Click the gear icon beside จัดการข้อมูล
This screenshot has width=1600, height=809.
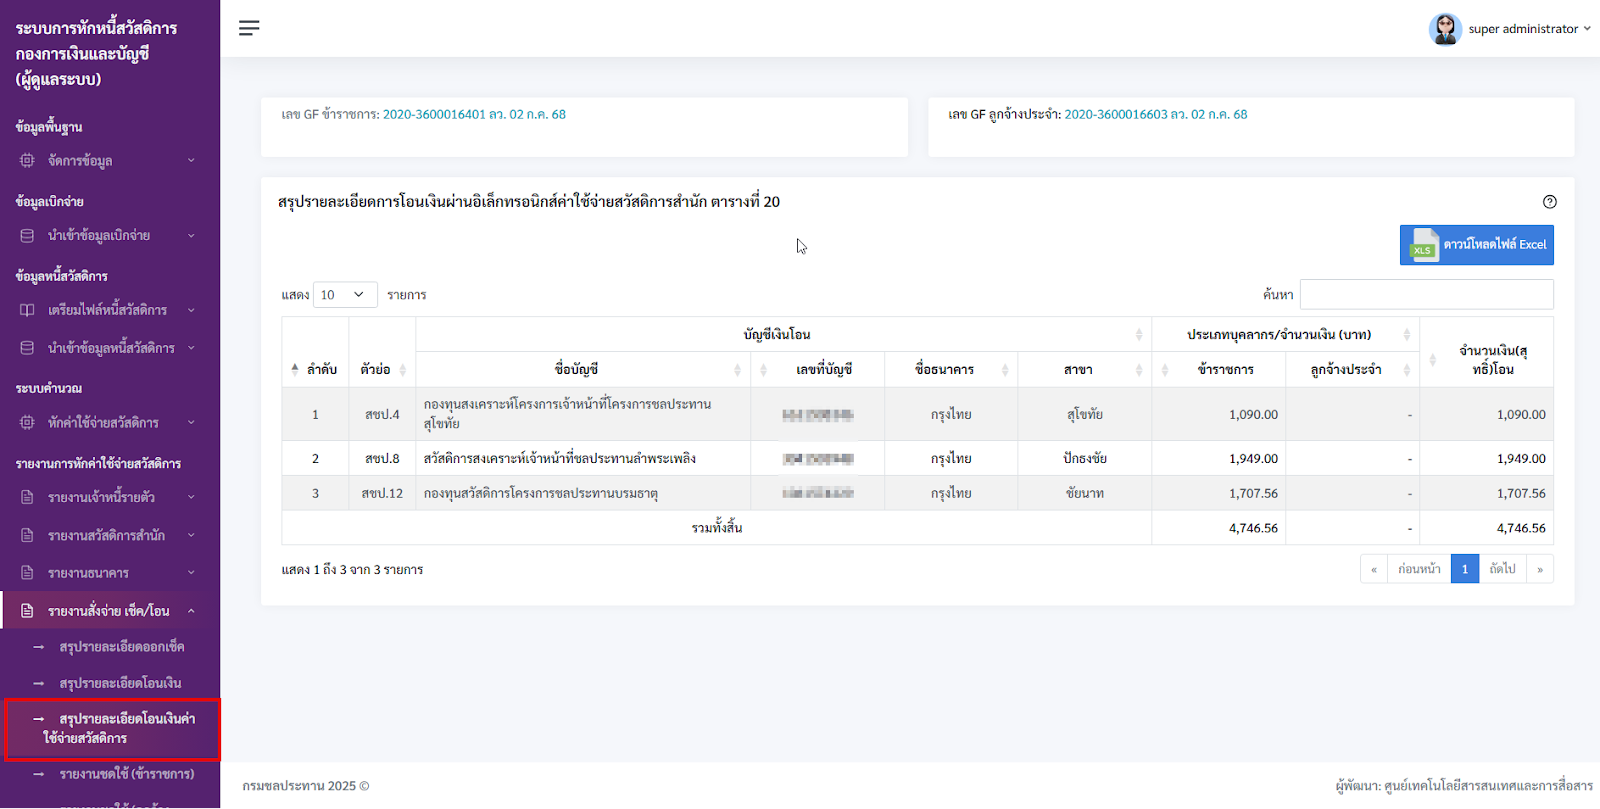(27, 160)
